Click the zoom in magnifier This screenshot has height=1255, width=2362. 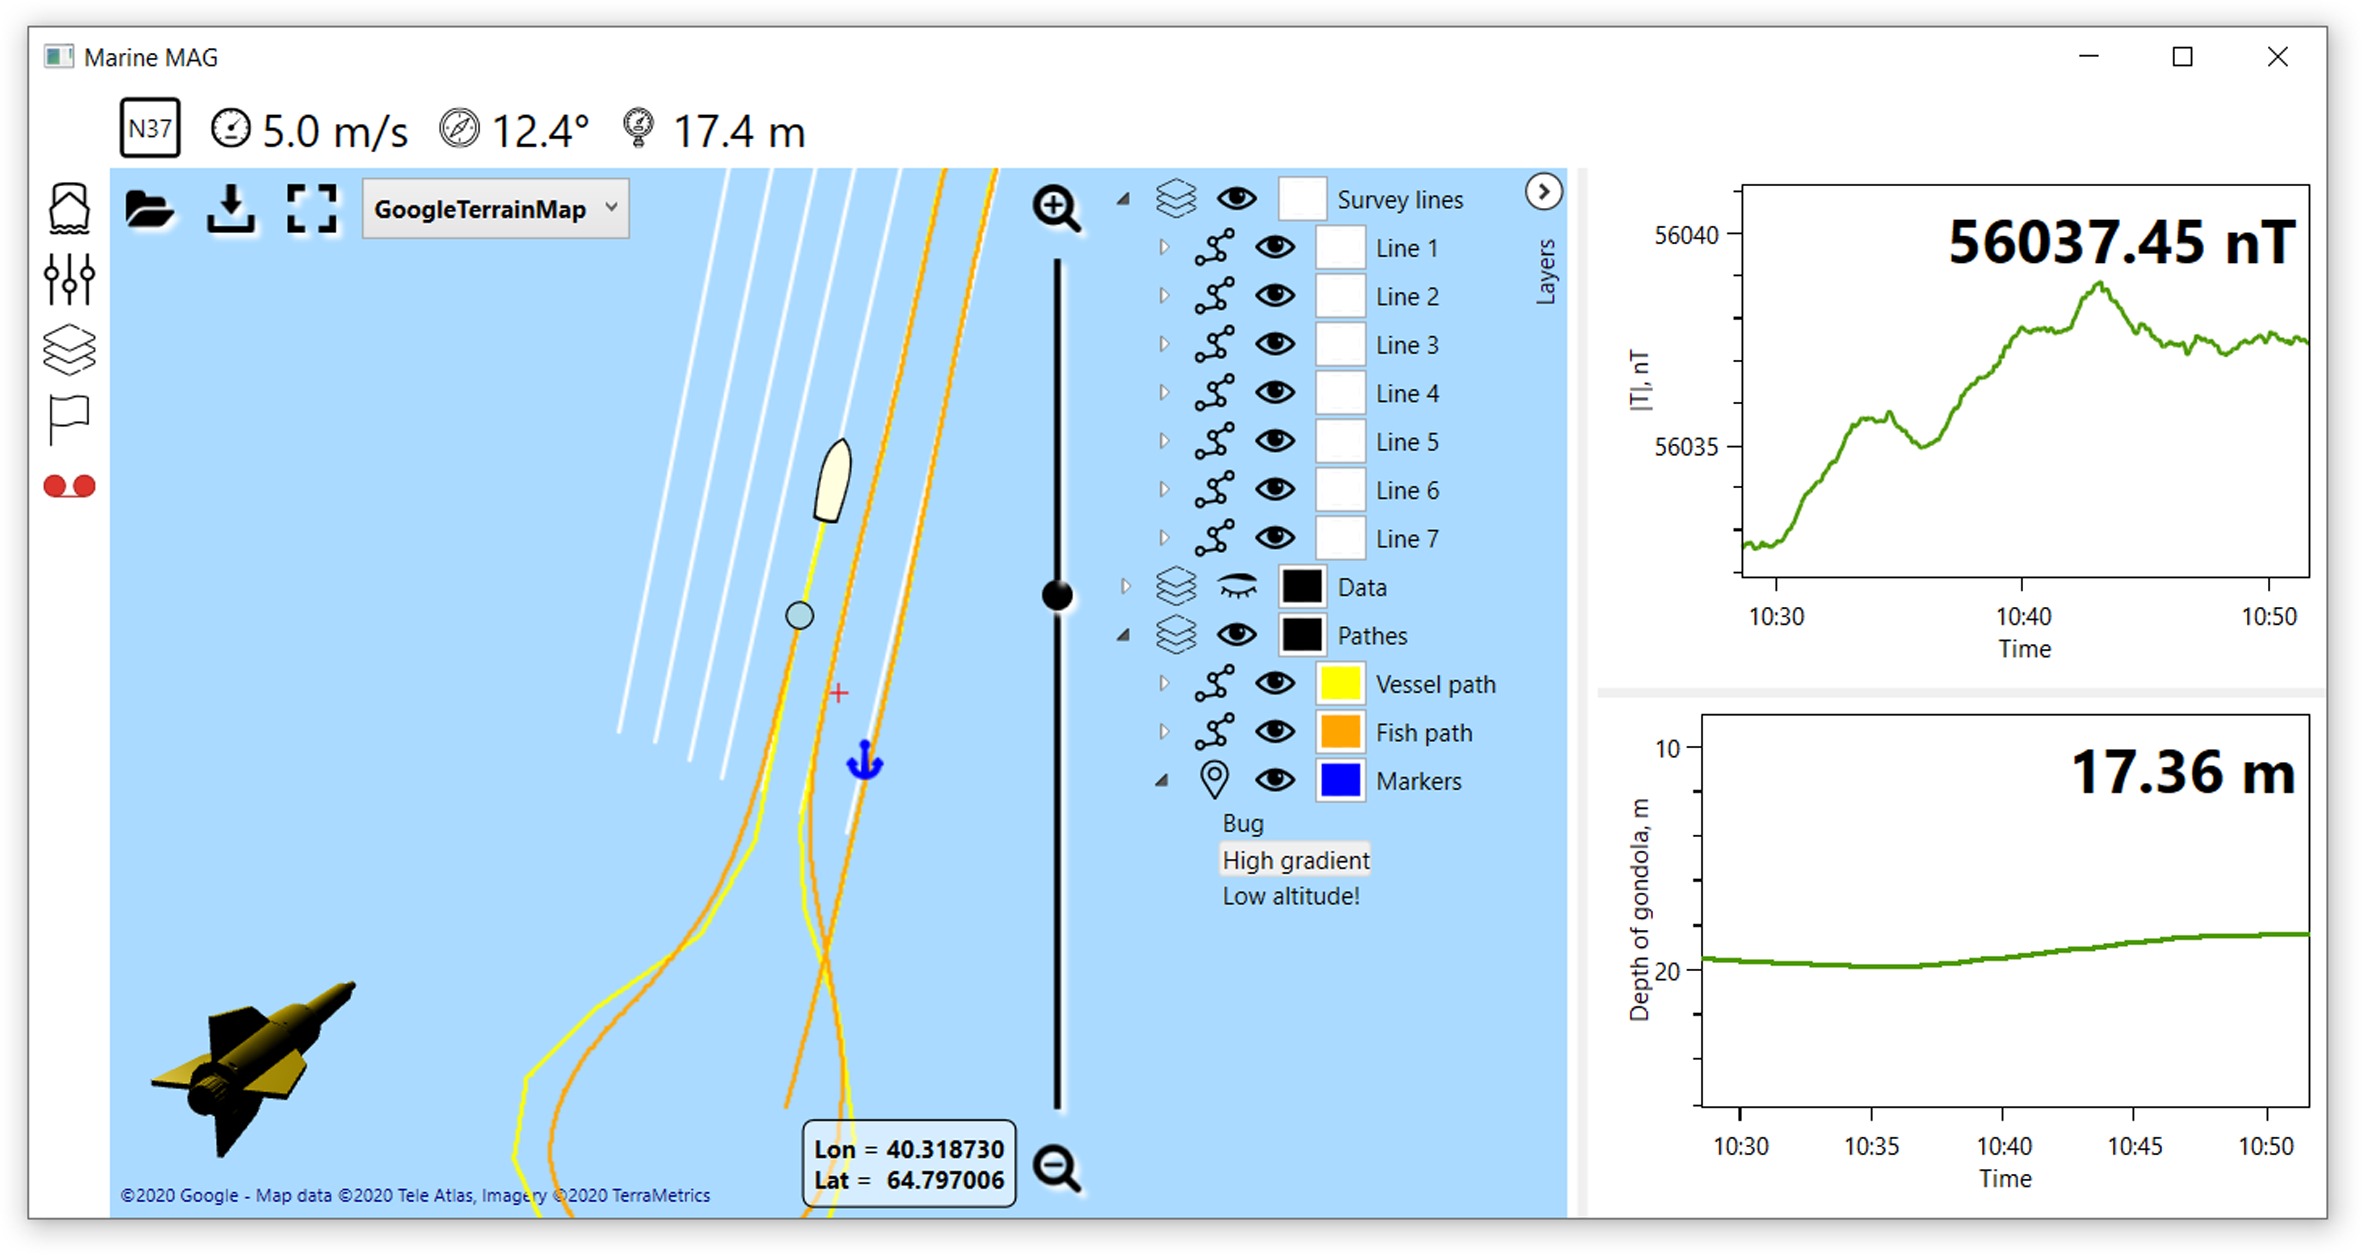(1056, 208)
